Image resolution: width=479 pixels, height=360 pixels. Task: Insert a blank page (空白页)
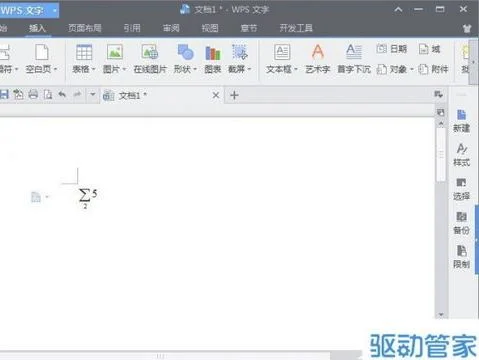pos(42,59)
